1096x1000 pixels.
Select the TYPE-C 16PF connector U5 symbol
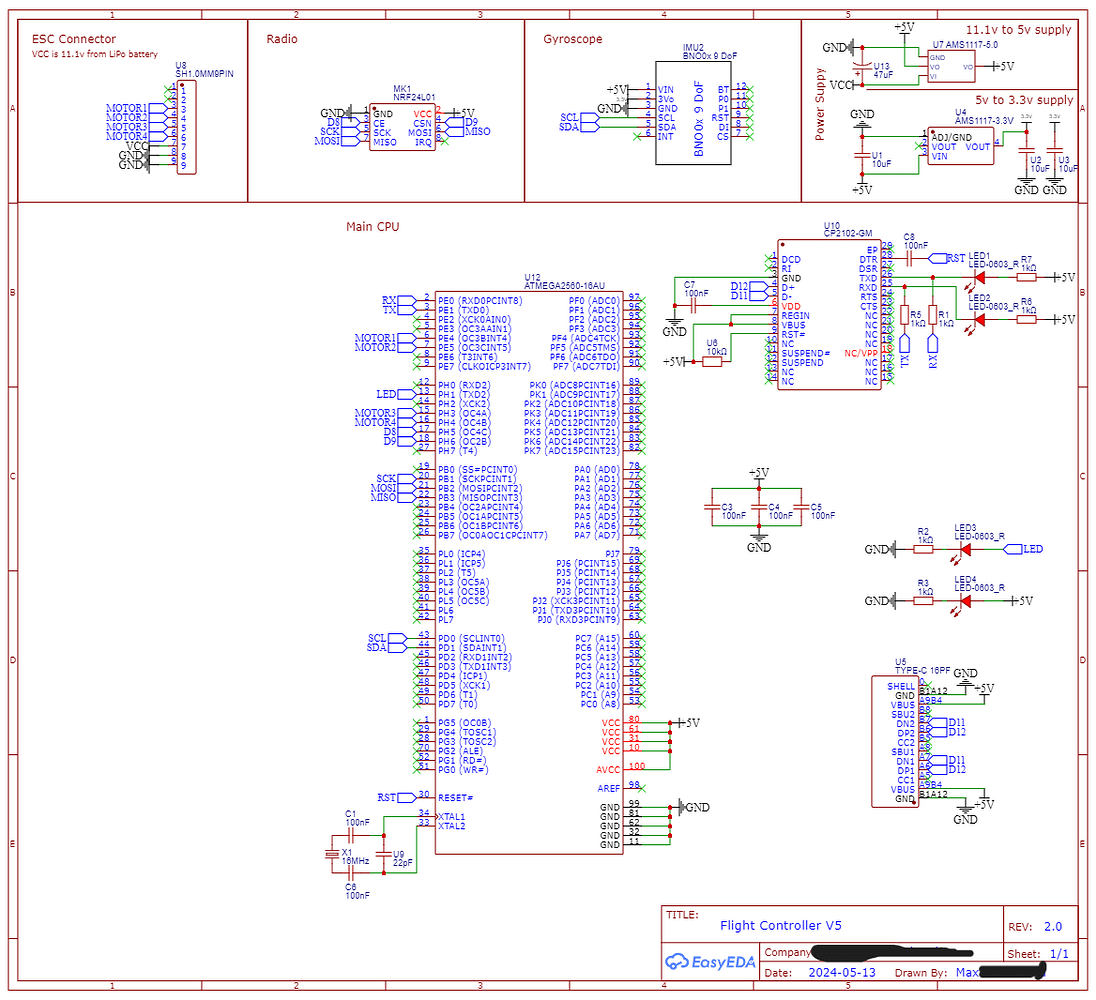(x=895, y=740)
